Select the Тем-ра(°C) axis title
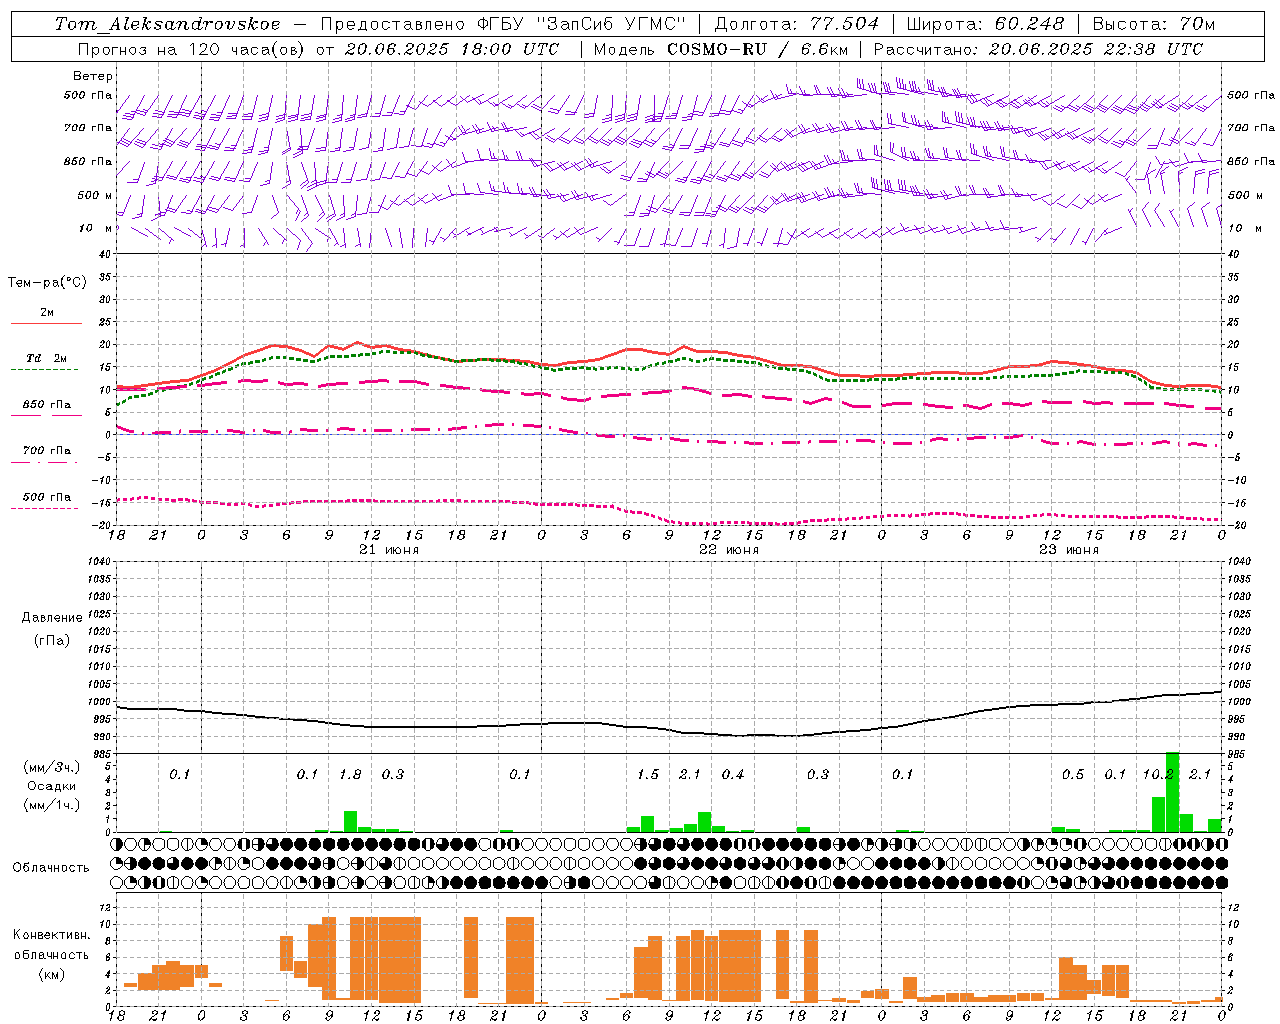1280x1024 pixels. pos(47,283)
